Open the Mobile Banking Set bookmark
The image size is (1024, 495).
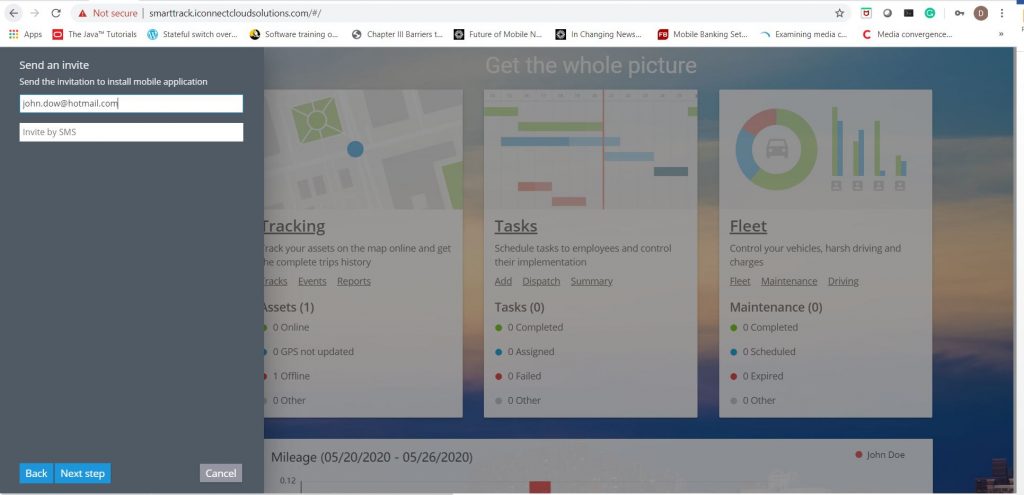pyautogui.click(x=702, y=34)
